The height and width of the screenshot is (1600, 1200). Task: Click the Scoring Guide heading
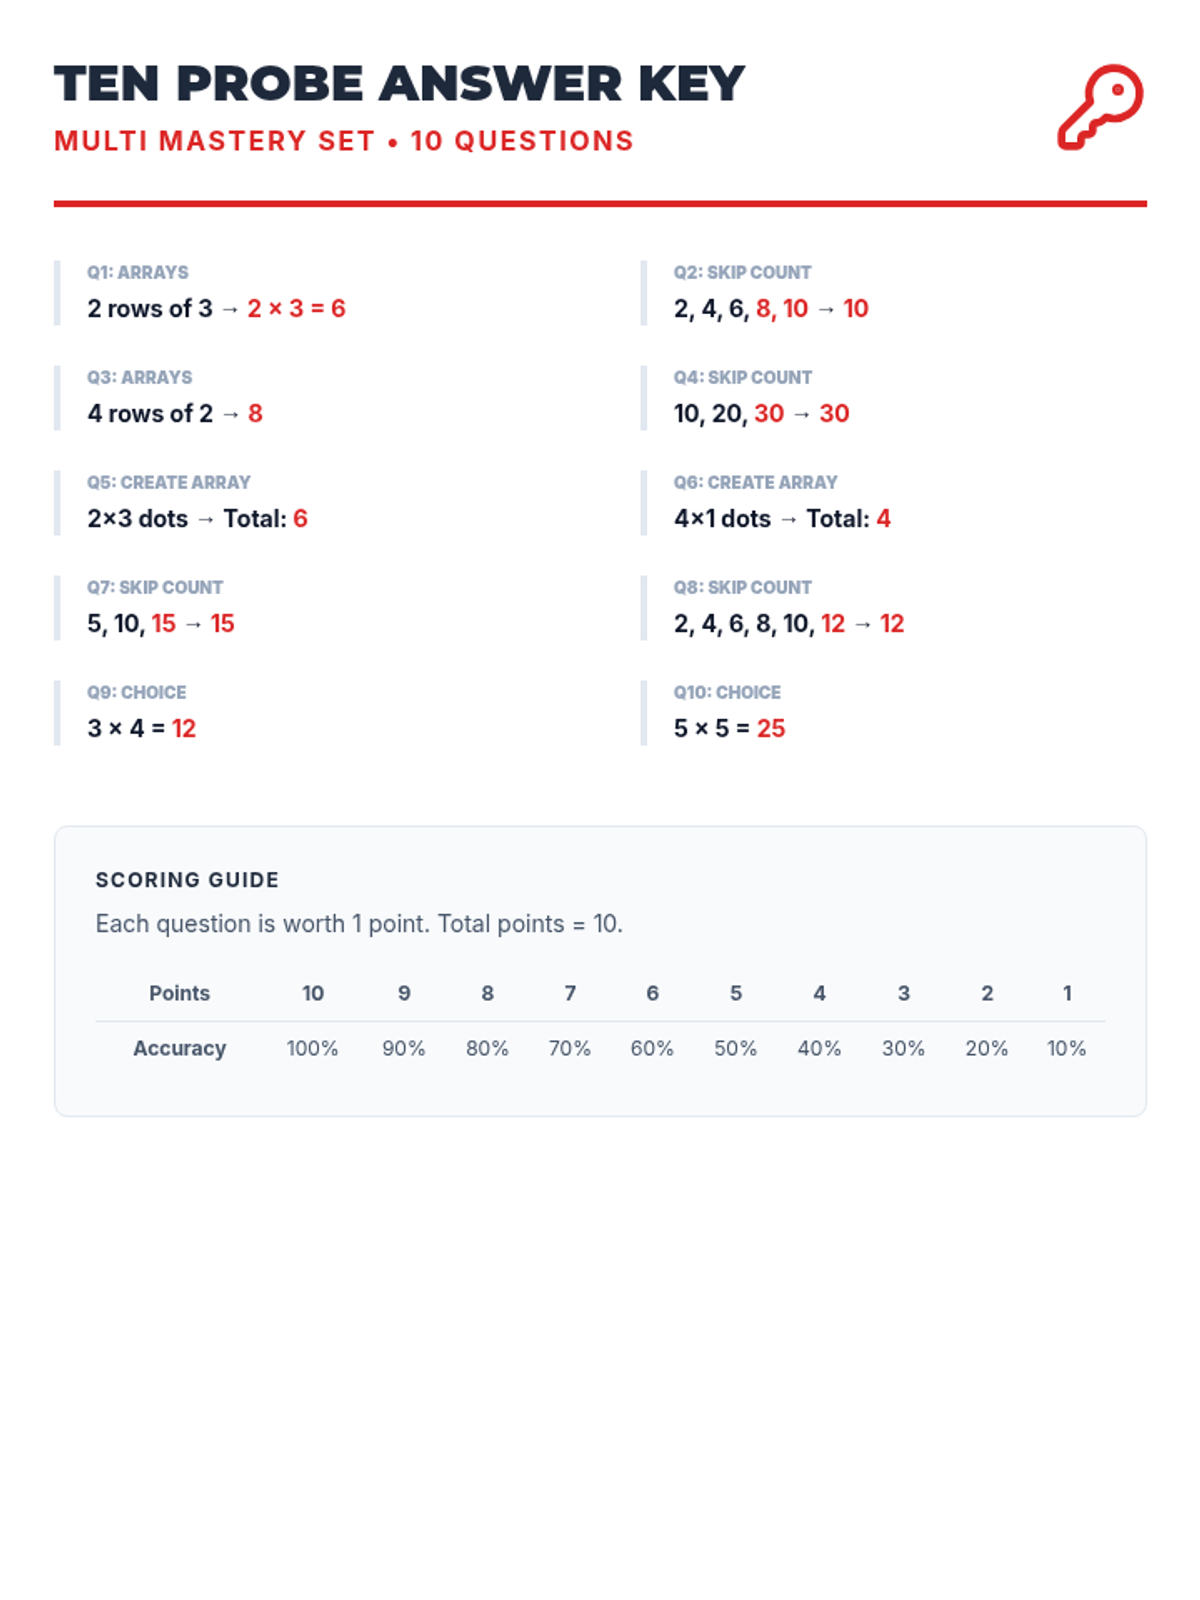(187, 880)
